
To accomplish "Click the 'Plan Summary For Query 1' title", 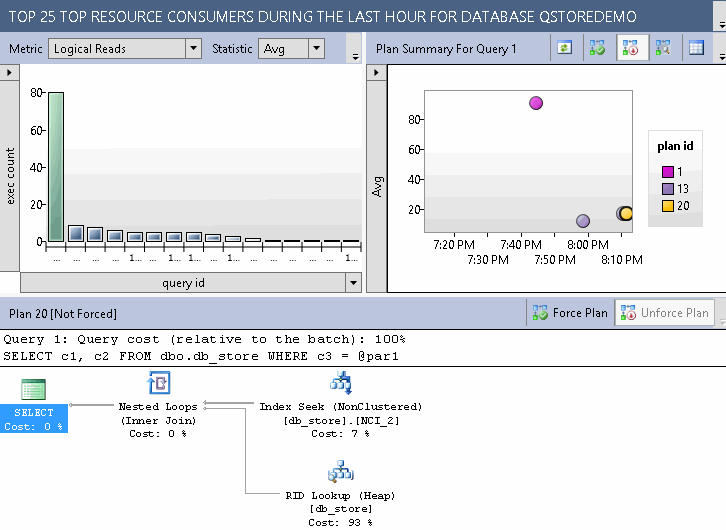I will coord(446,49).
